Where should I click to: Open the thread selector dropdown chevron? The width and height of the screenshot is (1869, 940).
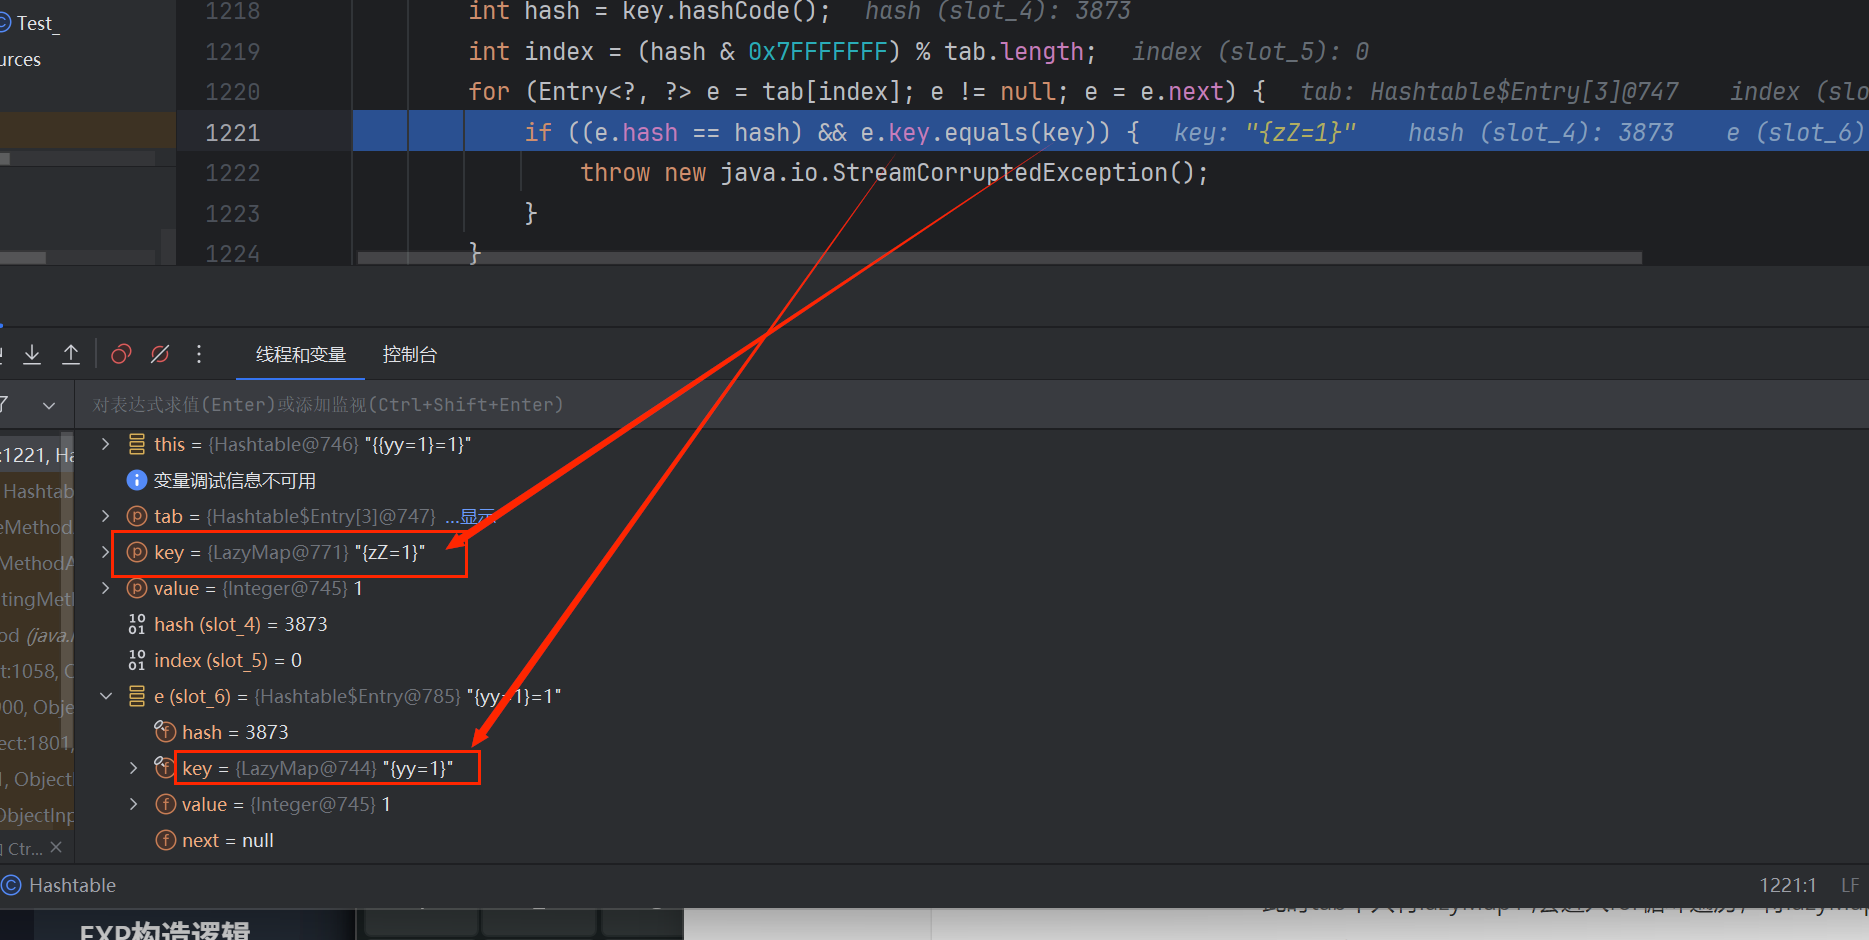coord(49,405)
